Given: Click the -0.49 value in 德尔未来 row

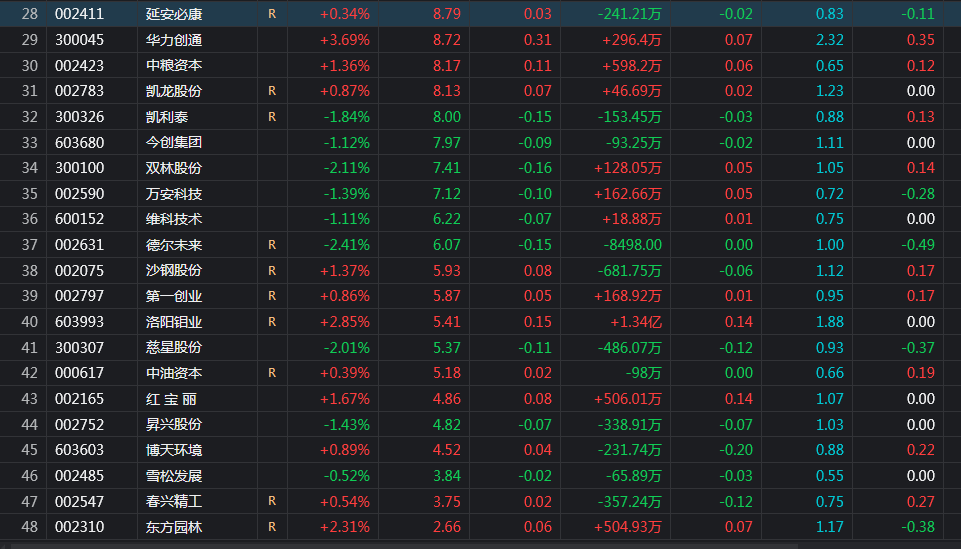Looking at the screenshot, I should pyautogui.click(x=918, y=245).
